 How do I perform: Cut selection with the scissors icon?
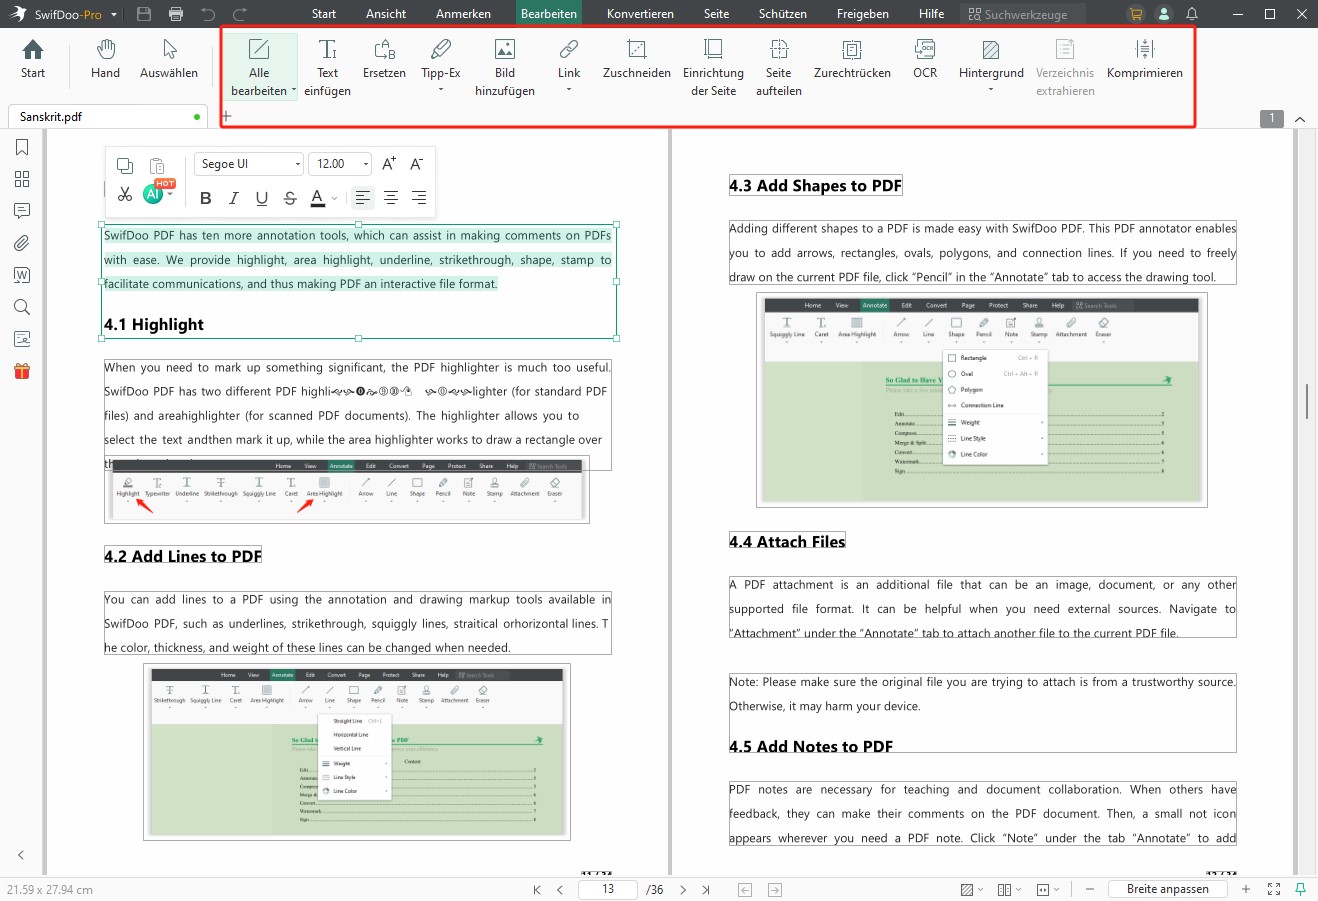pos(125,195)
